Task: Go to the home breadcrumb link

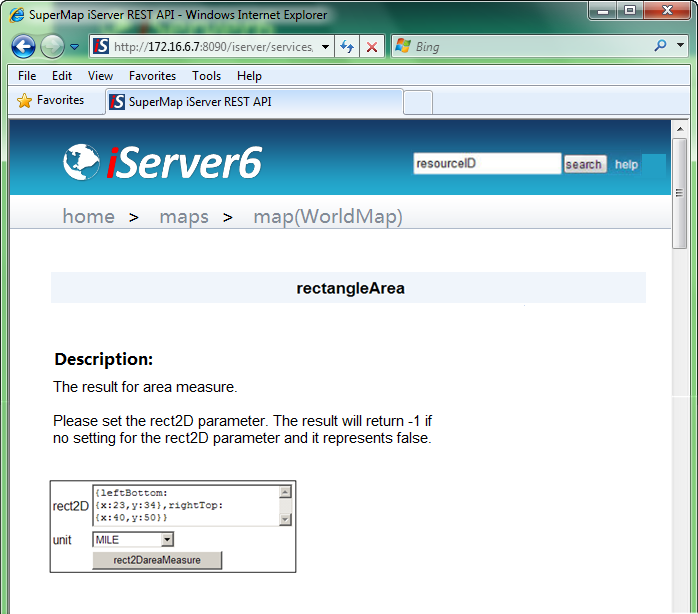Action: coord(88,217)
